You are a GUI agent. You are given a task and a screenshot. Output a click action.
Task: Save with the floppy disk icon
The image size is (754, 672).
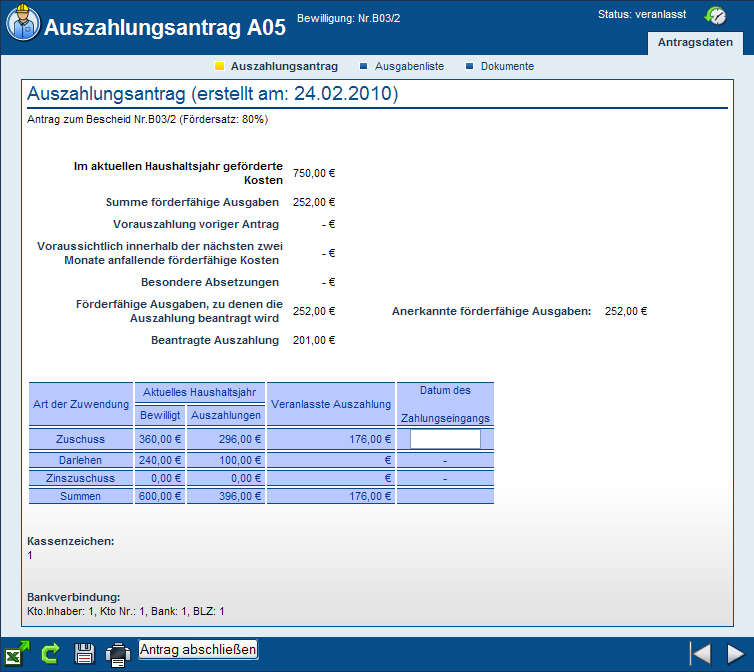pyautogui.click(x=85, y=654)
